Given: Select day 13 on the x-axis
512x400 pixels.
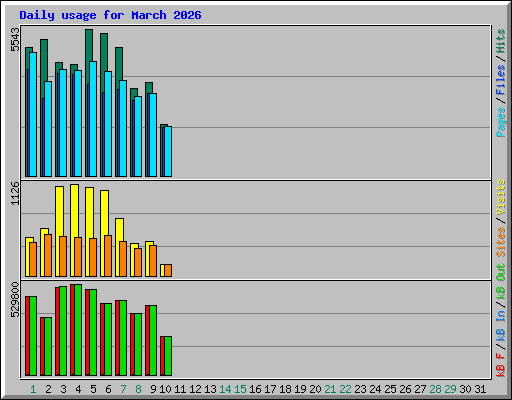Looking at the screenshot, I should [210, 389].
